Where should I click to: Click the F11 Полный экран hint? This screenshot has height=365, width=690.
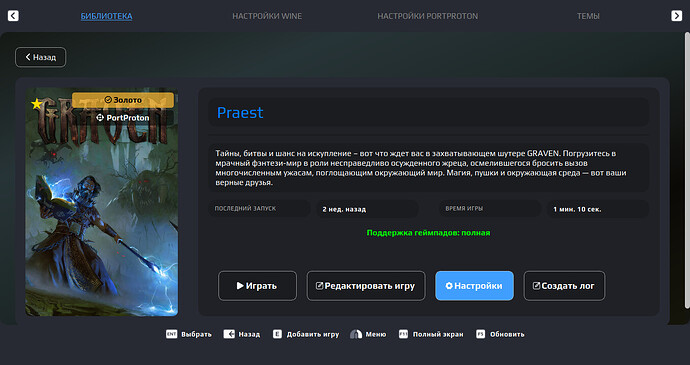pos(431,334)
